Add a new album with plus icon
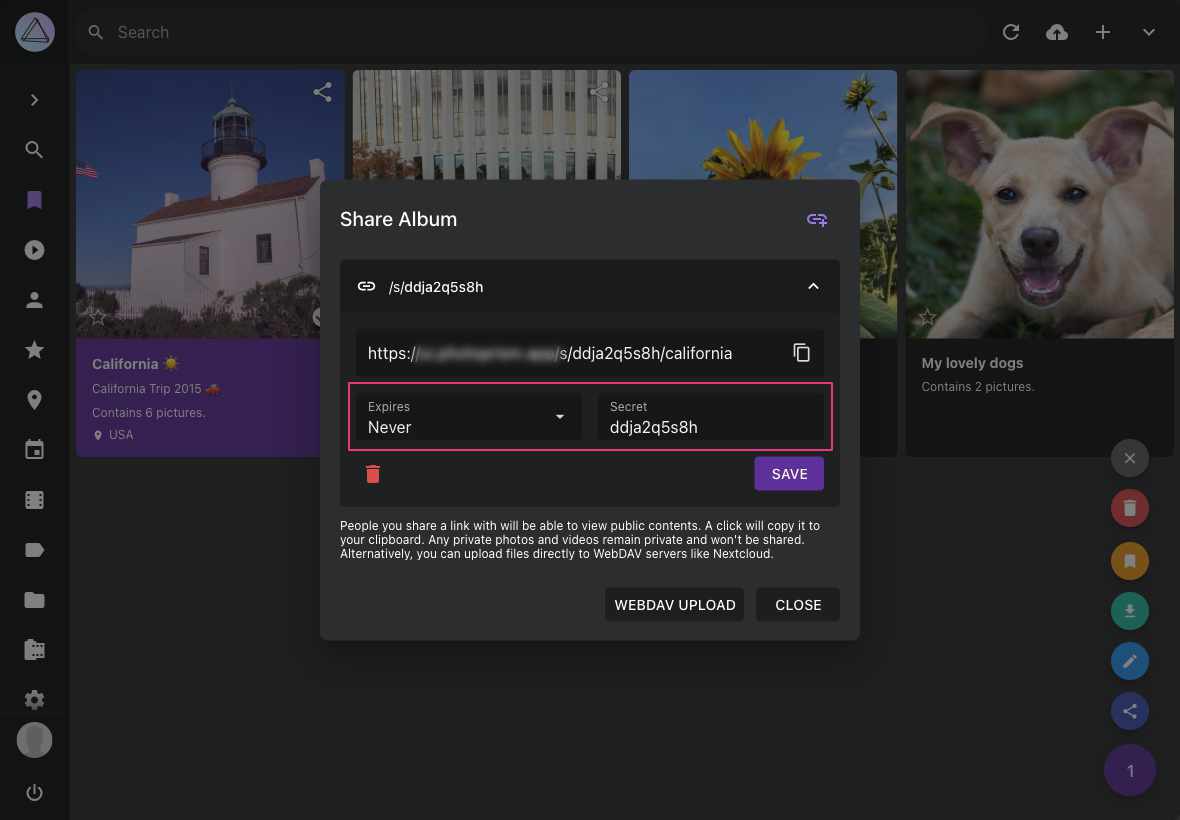Viewport: 1180px width, 820px height. [x=1102, y=32]
